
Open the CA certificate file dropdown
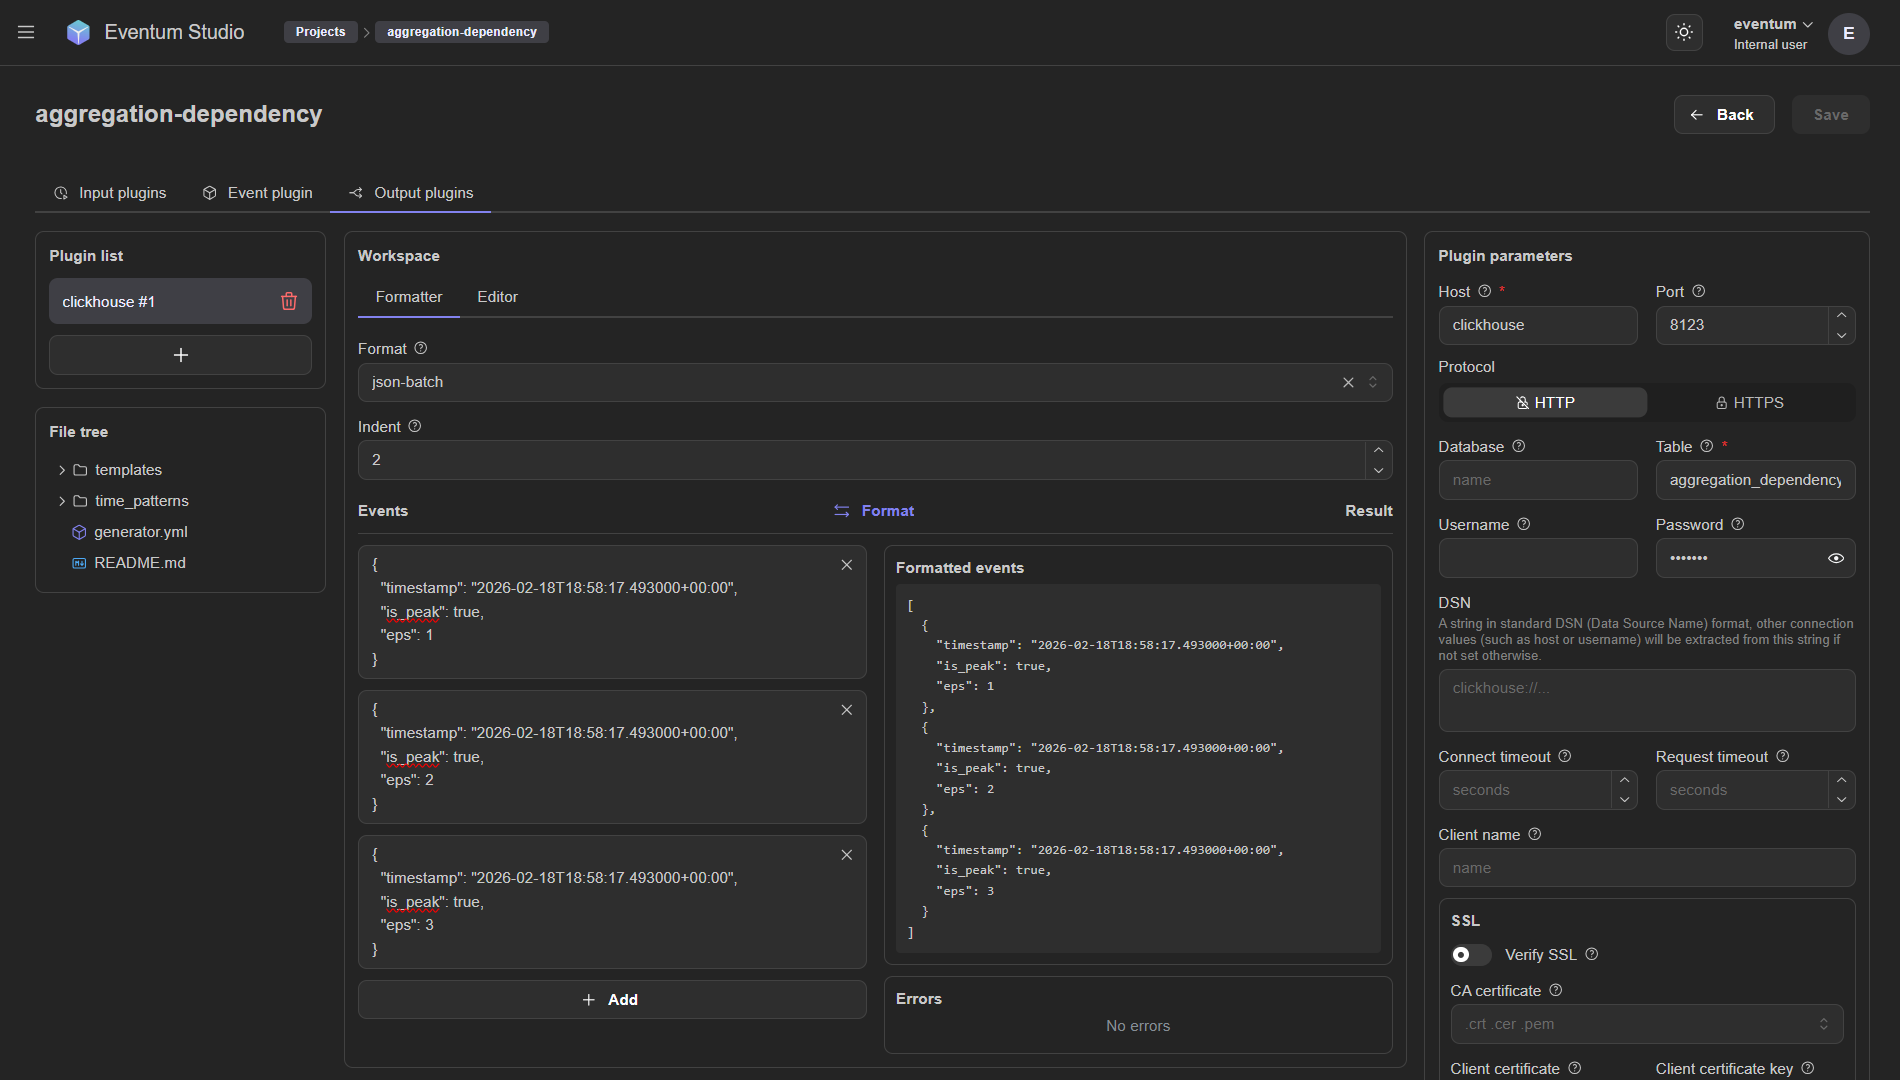1646,1024
